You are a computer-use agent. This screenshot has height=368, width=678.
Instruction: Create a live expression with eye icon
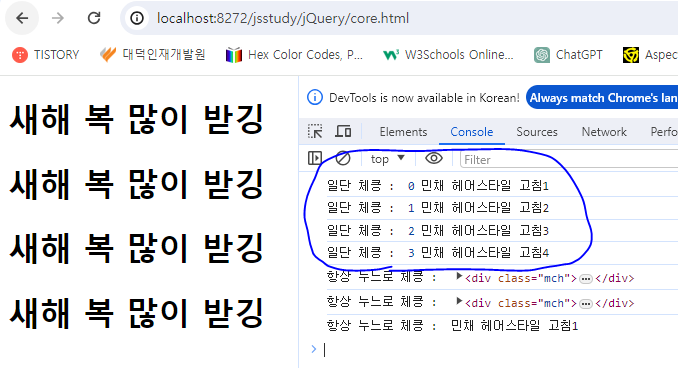(434, 158)
